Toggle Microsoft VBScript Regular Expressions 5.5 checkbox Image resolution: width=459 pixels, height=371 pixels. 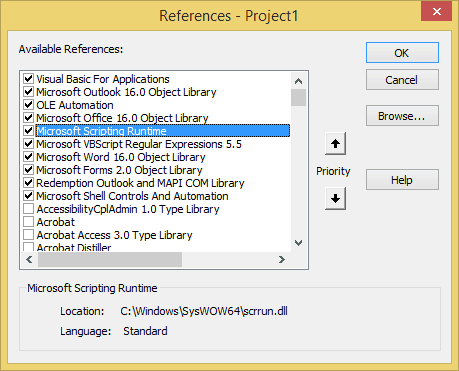coord(29,144)
